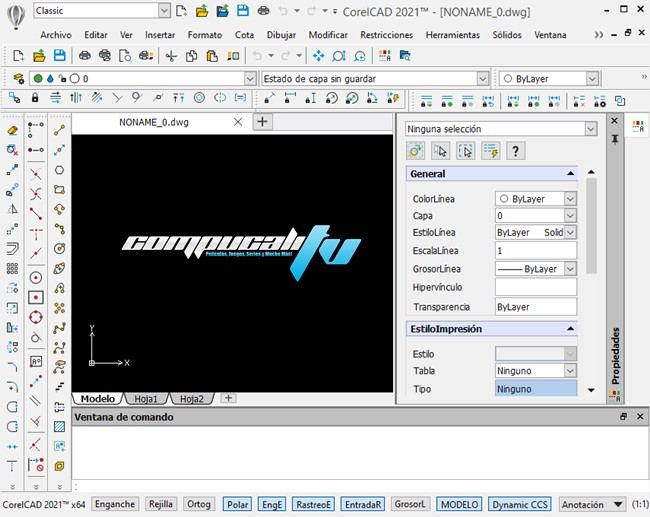Open the Herramientas menu
Viewport: 650px width, 517px height.
[453, 35]
